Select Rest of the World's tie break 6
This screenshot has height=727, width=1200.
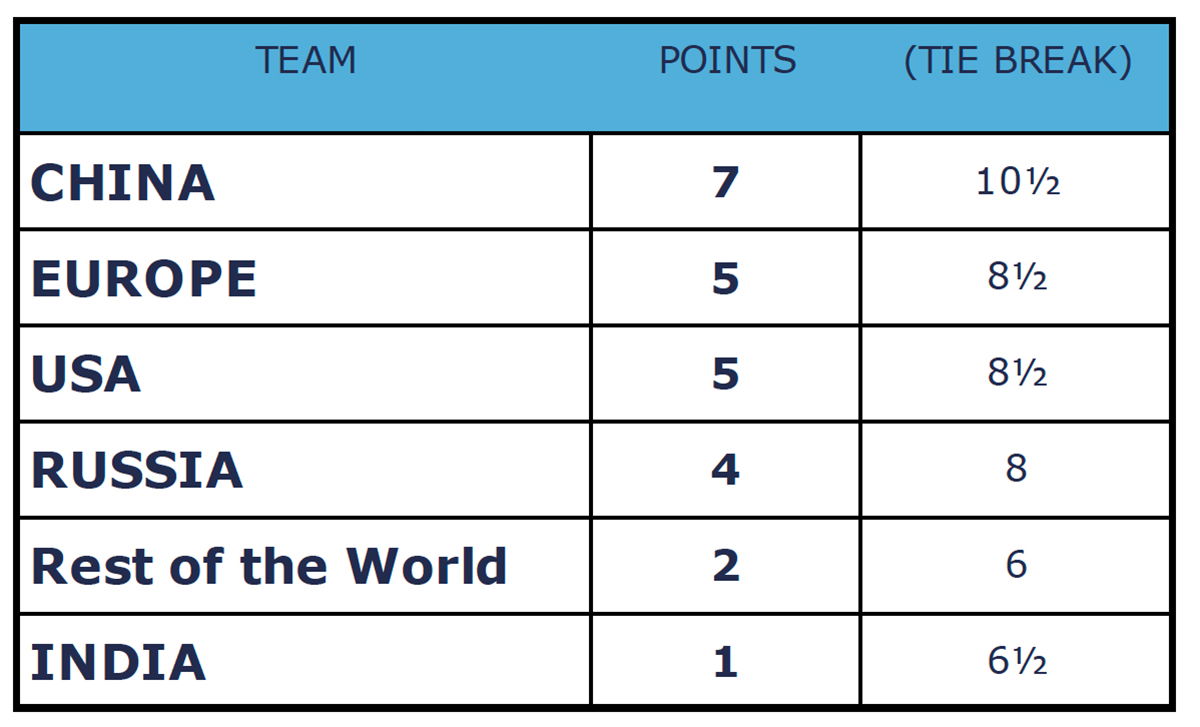pos(1016,567)
